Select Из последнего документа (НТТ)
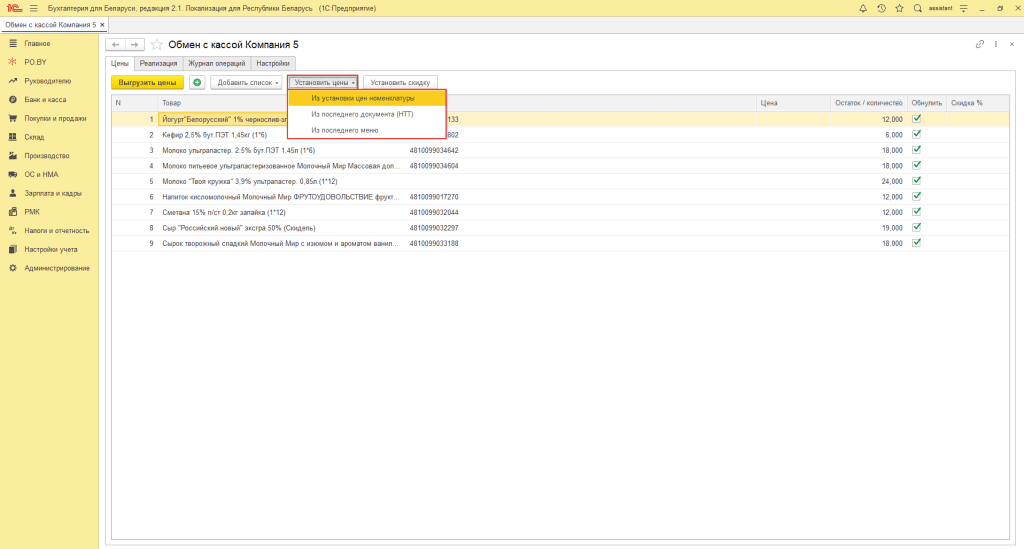This screenshot has height=549, width=1024. [366, 114]
